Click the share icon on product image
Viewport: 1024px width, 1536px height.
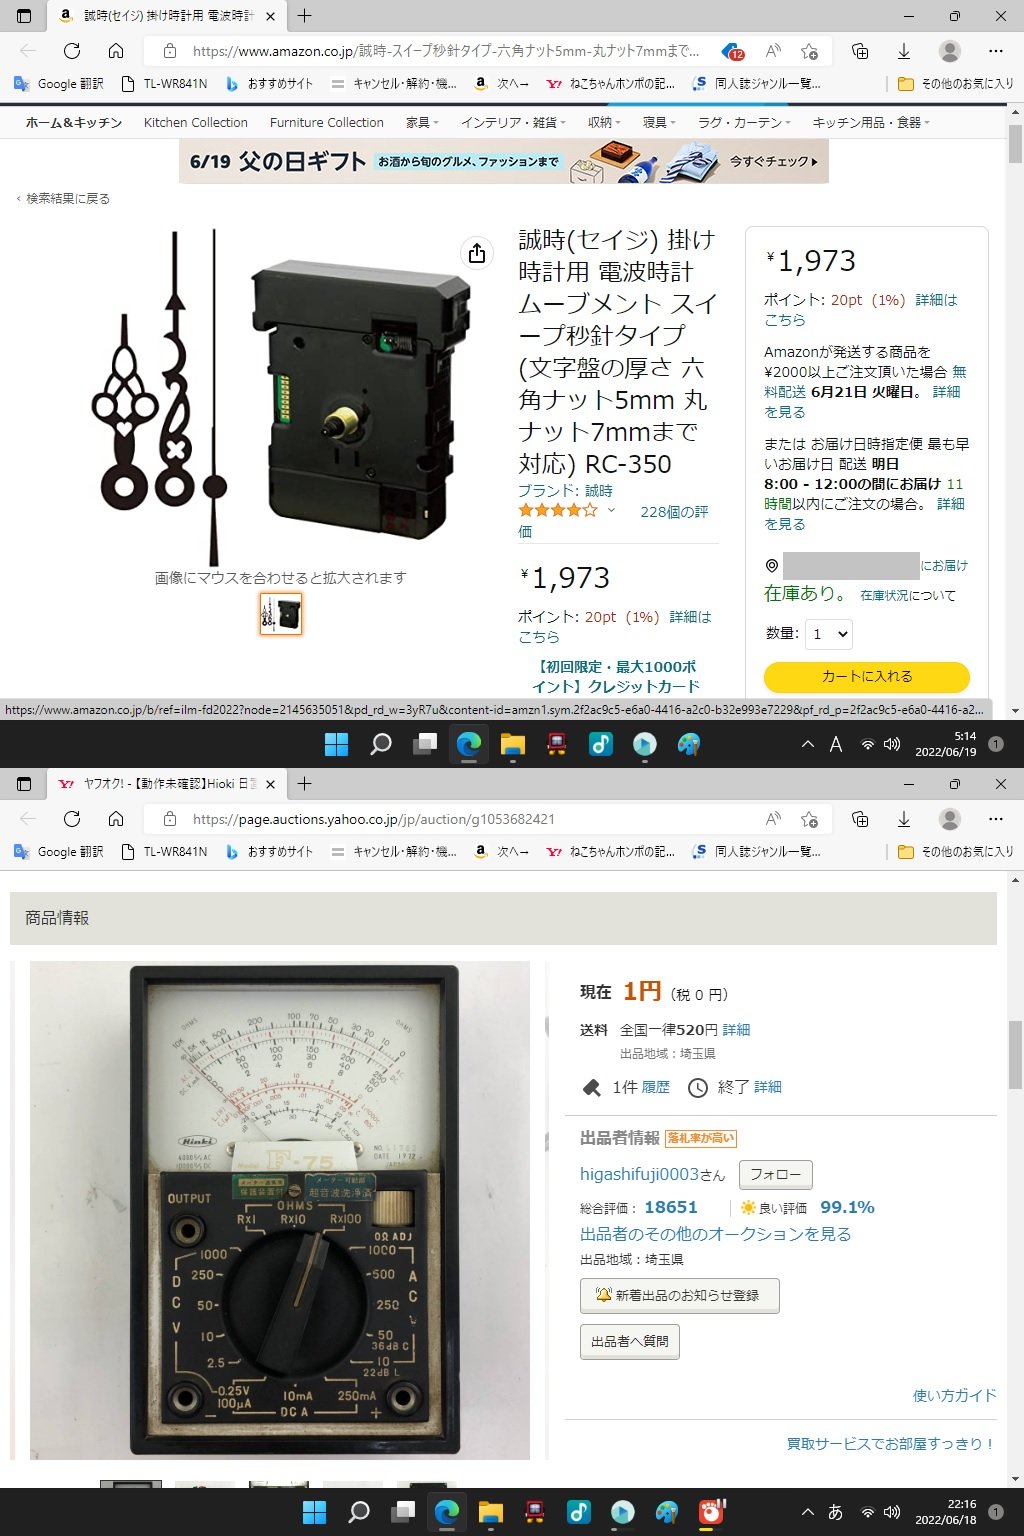[x=477, y=253]
